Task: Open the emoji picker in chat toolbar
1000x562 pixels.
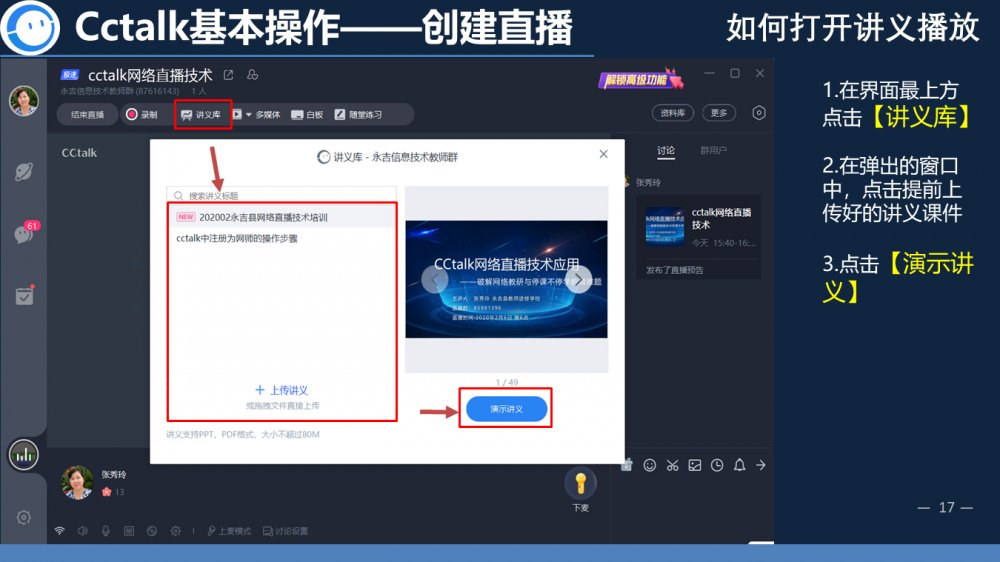Action: (x=650, y=465)
